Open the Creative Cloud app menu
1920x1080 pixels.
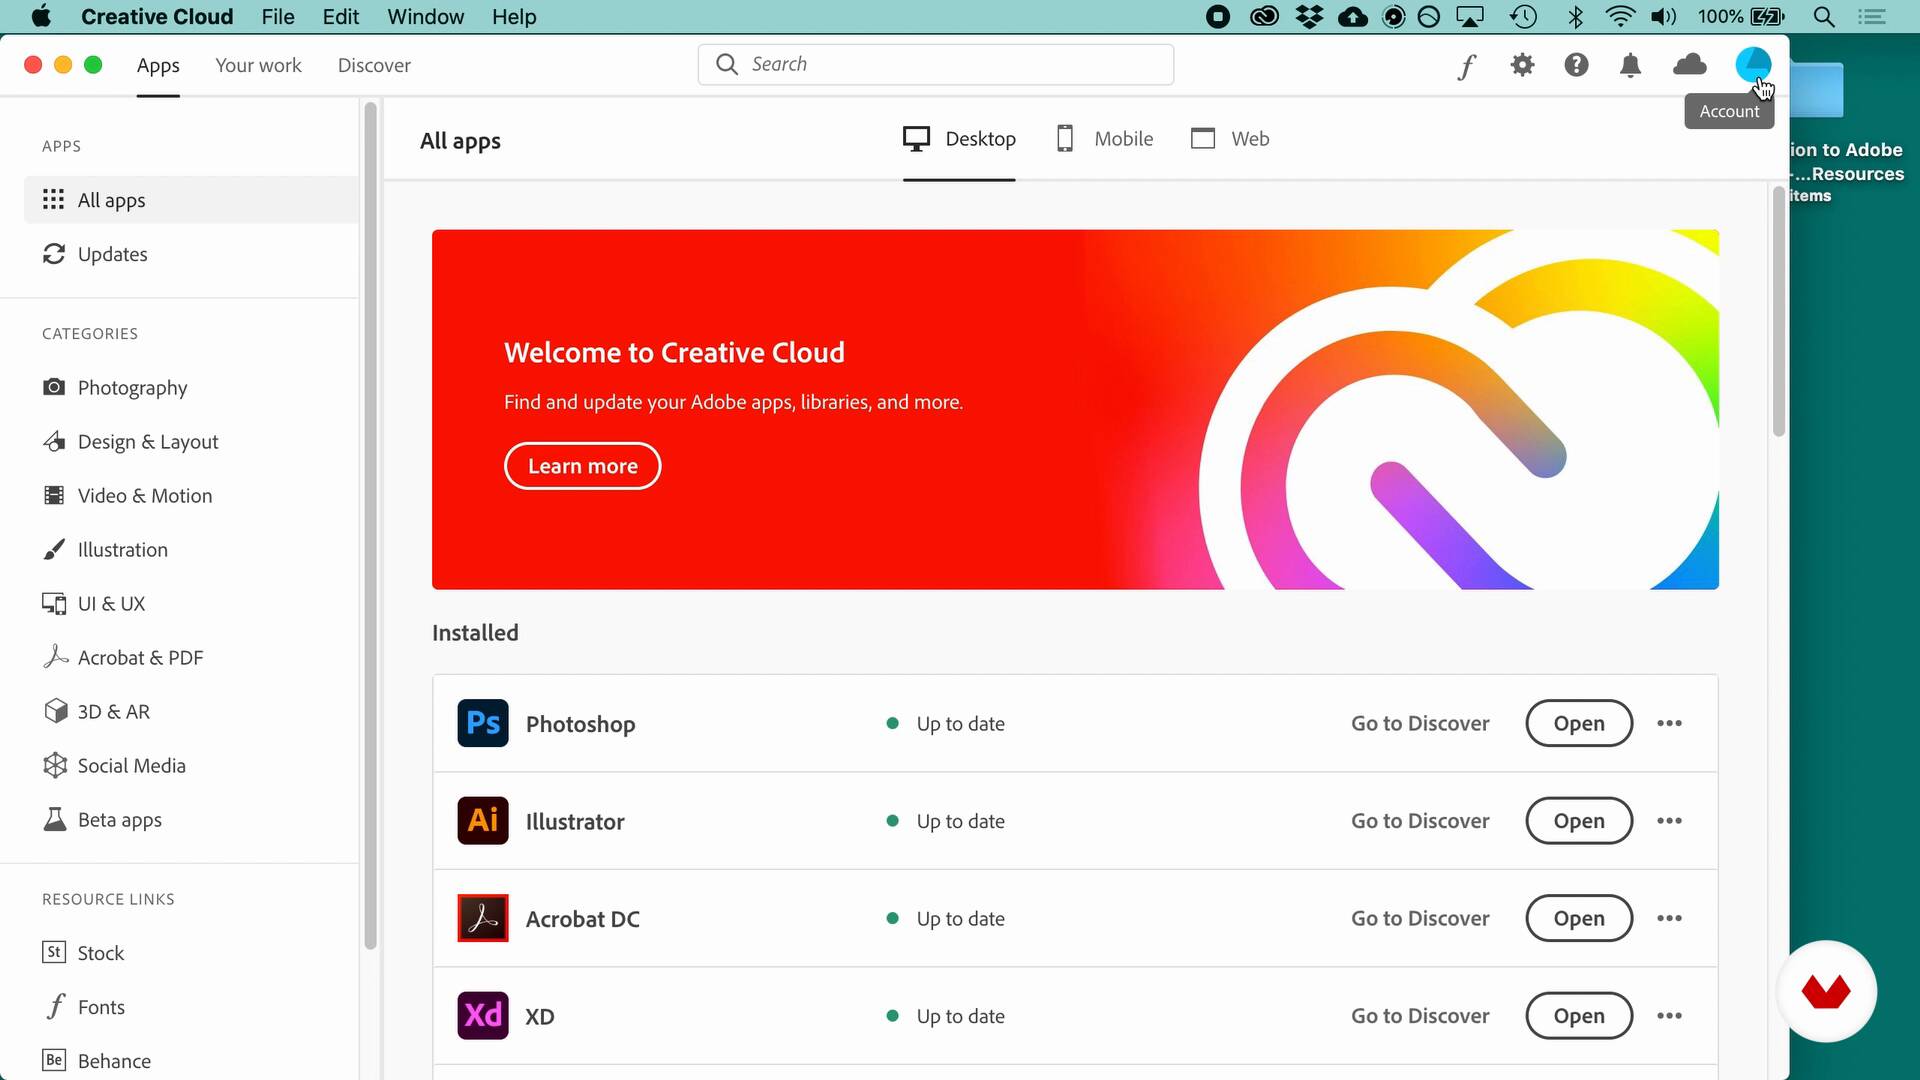(157, 17)
